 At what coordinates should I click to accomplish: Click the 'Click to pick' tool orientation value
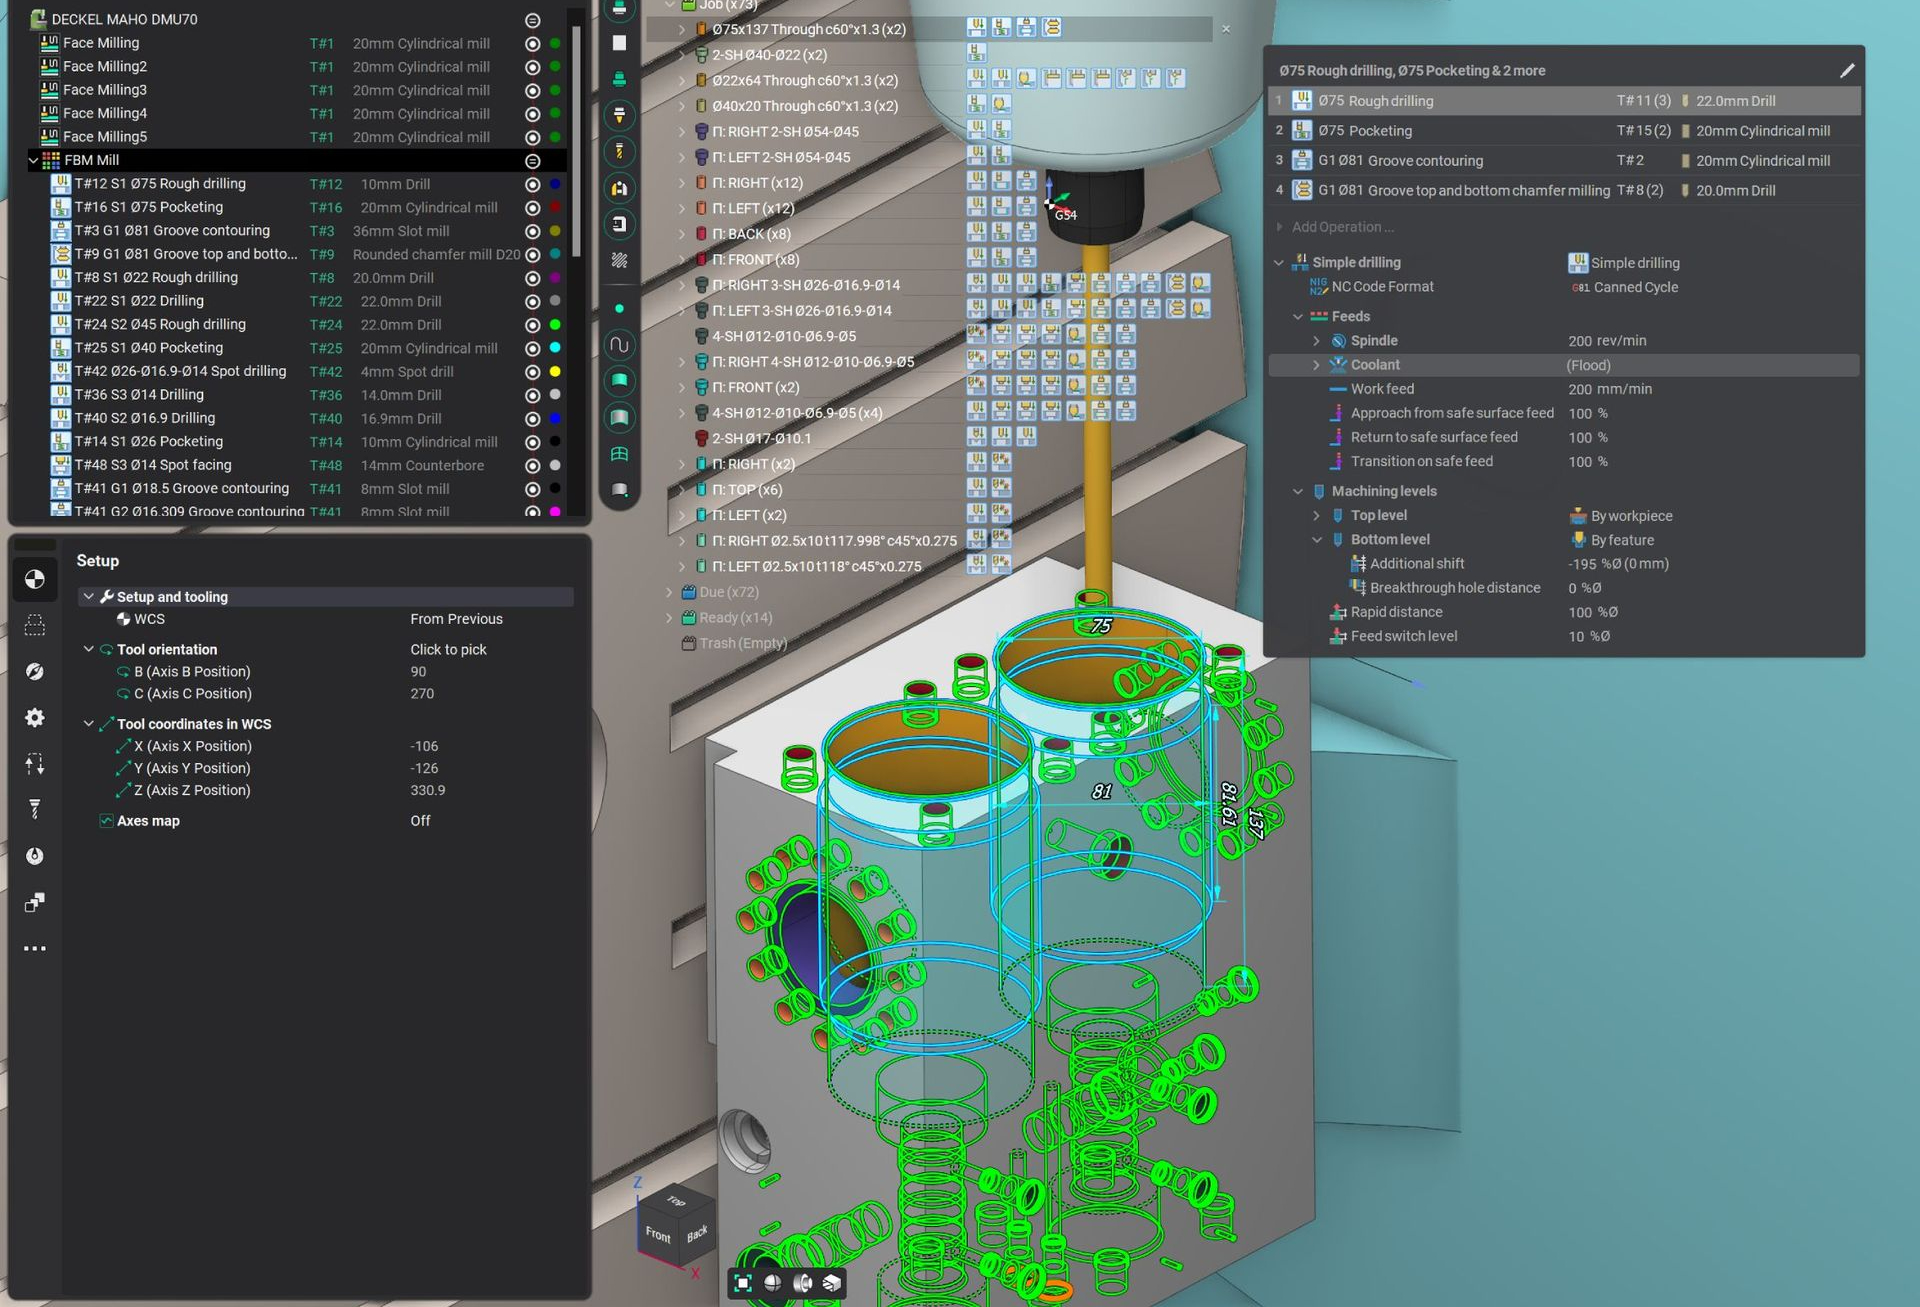(x=448, y=649)
